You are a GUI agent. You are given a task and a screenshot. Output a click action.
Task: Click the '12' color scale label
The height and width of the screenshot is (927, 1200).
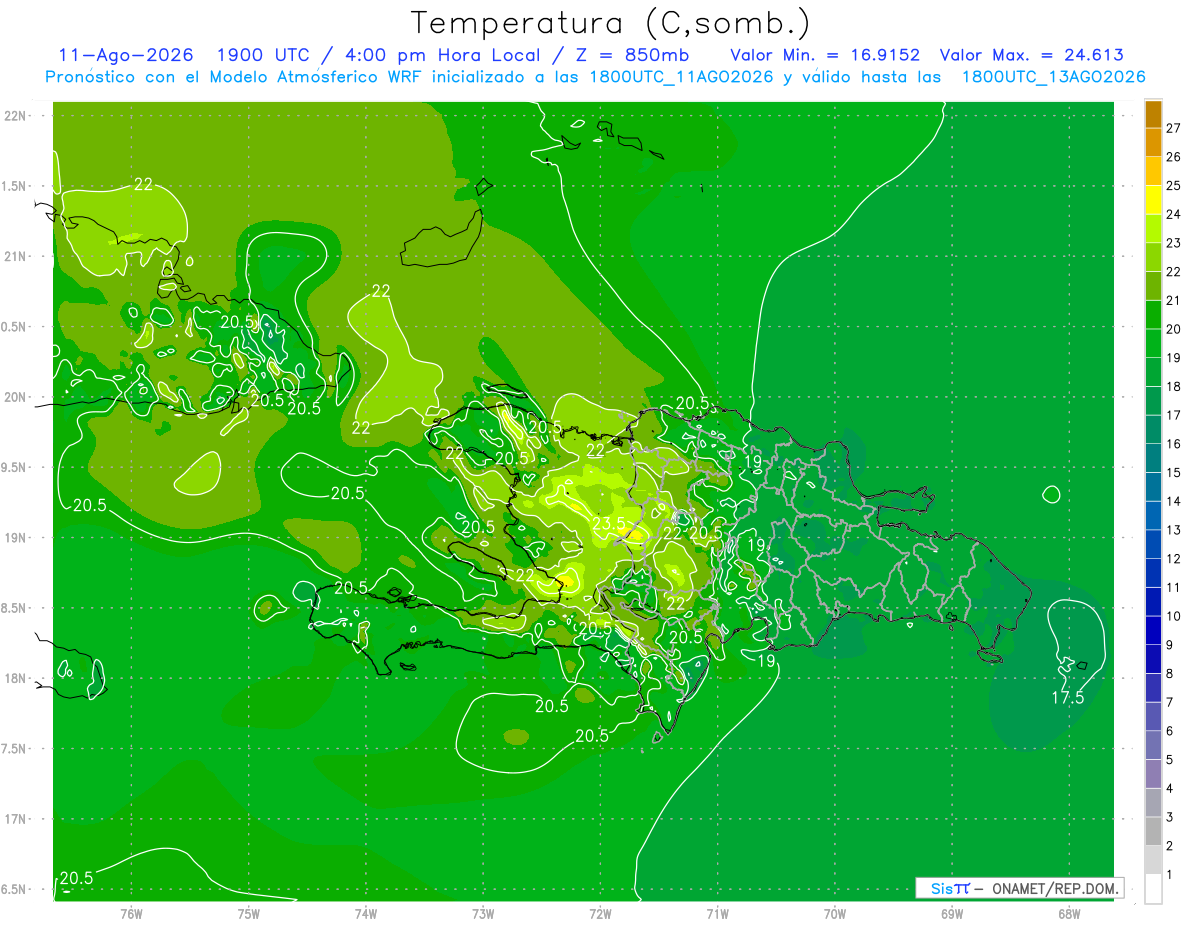[1173, 559]
